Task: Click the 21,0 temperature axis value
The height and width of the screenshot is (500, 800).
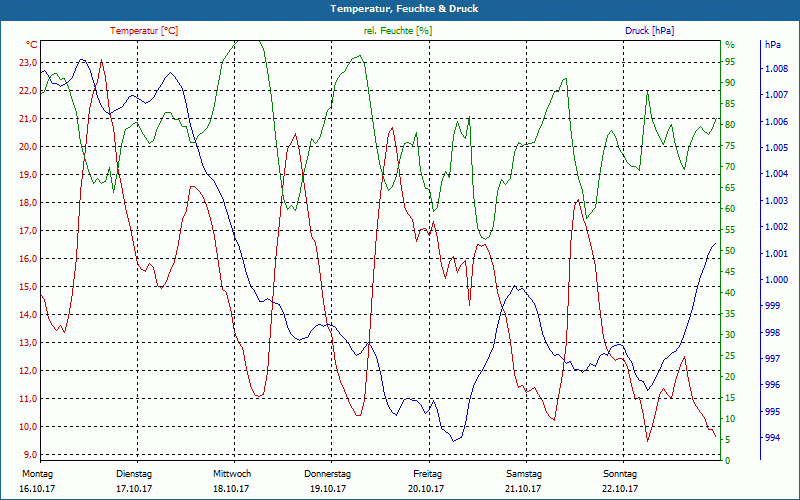Action: (x=28, y=119)
